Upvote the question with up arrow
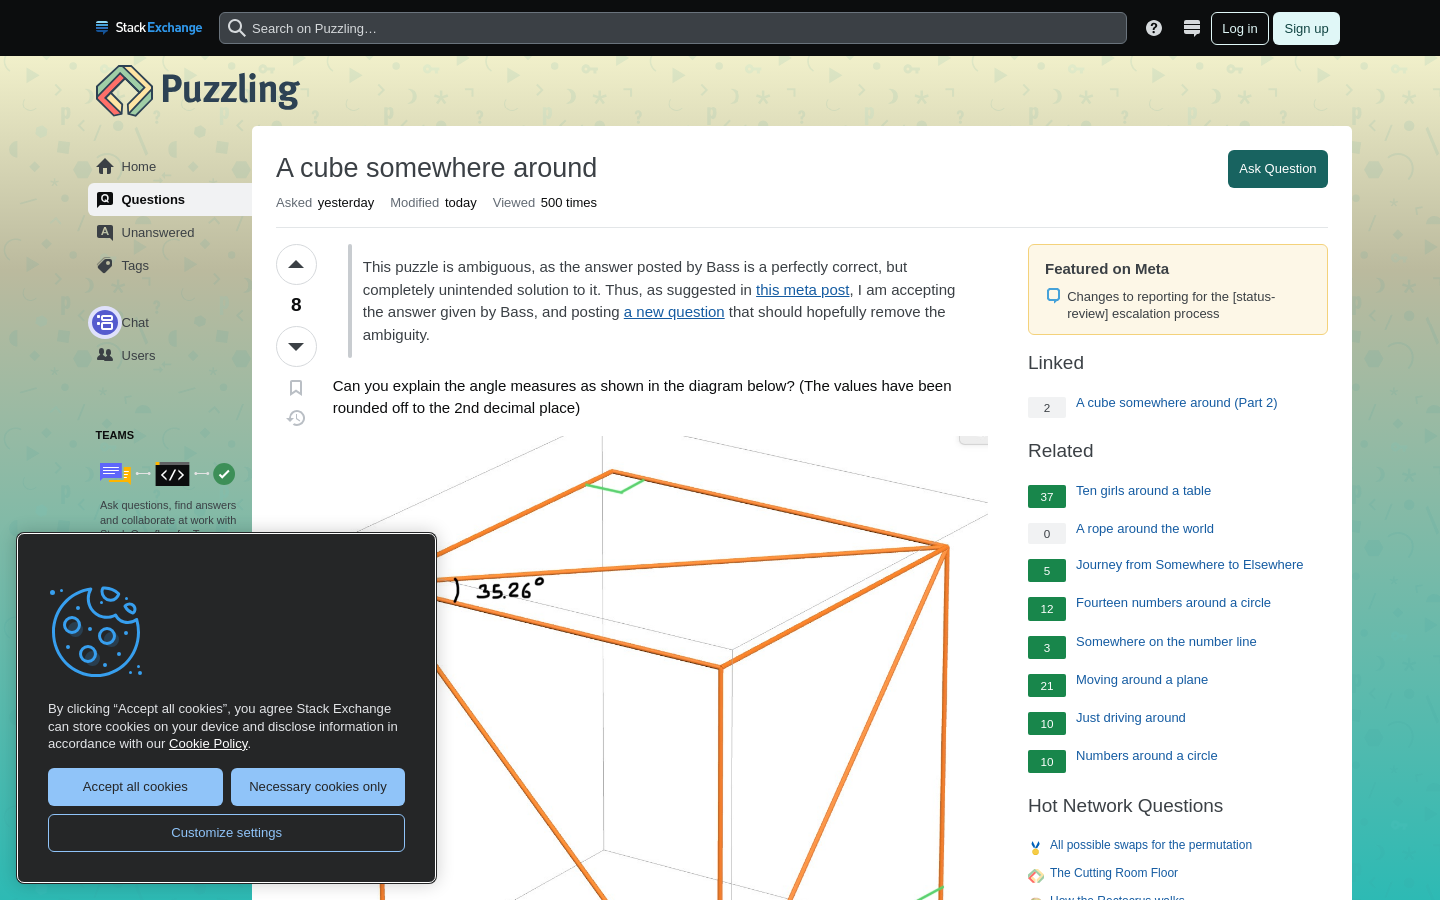 [296, 265]
